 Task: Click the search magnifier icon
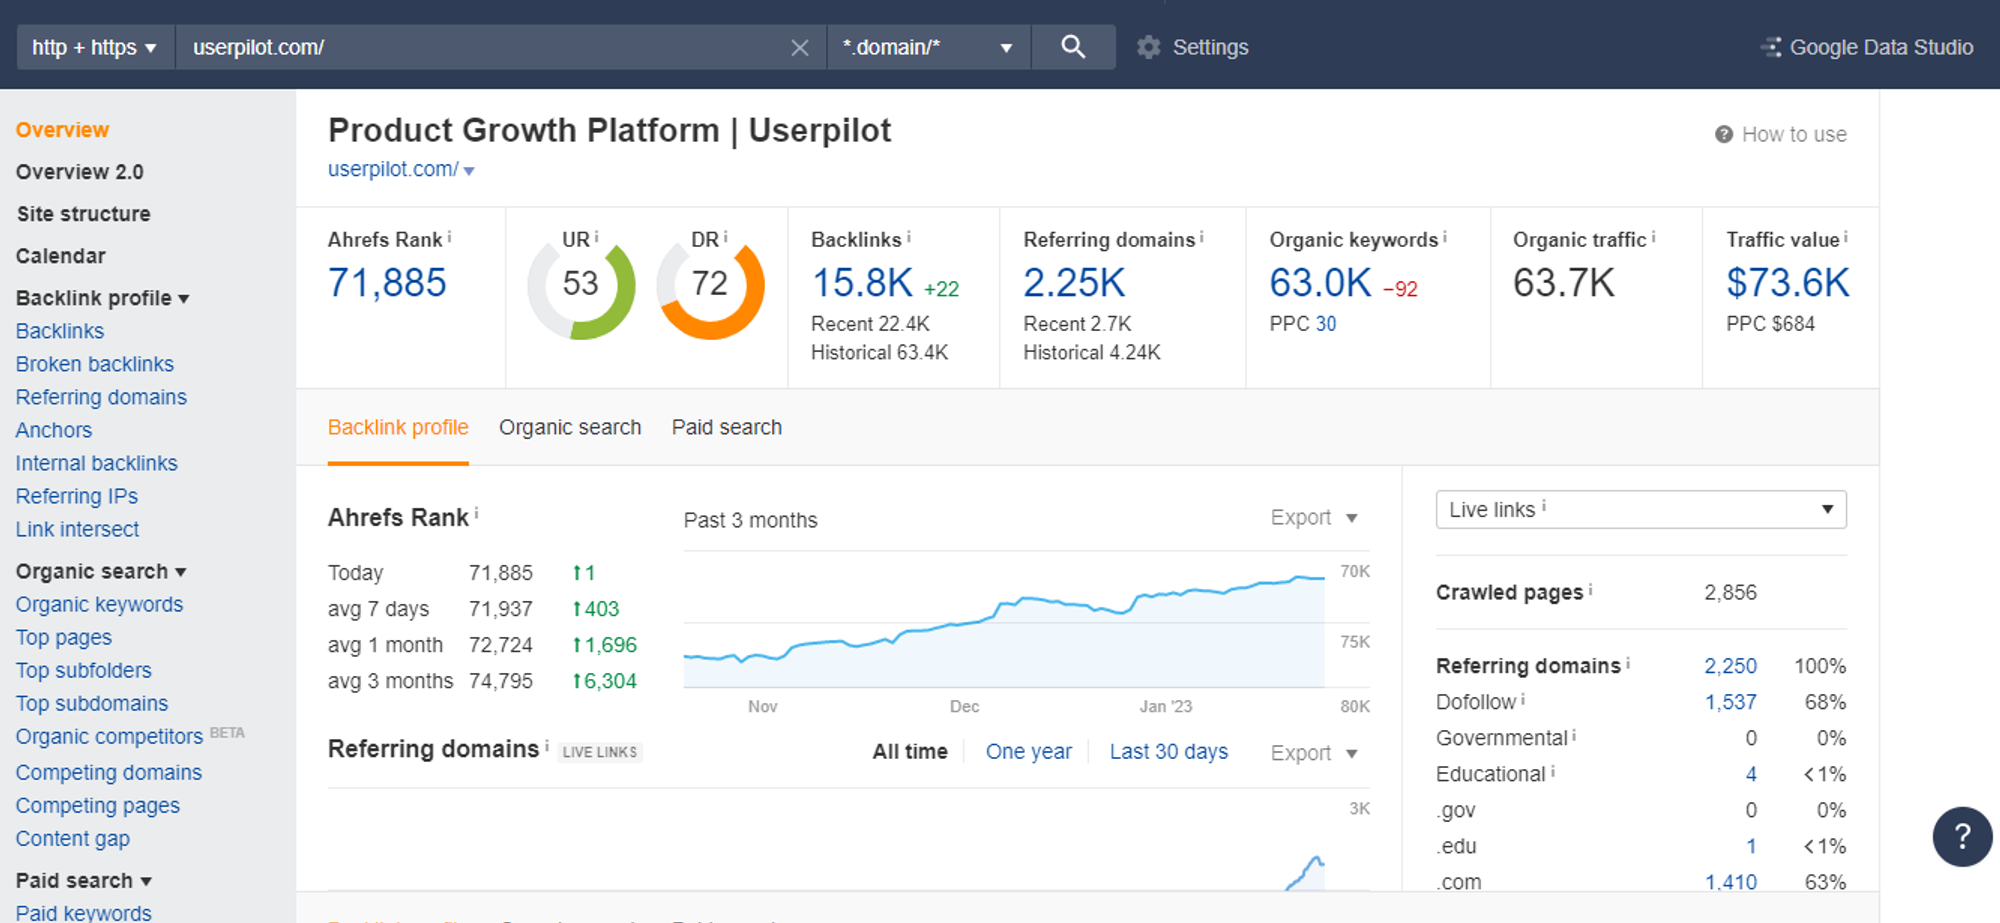(1073, 47)
